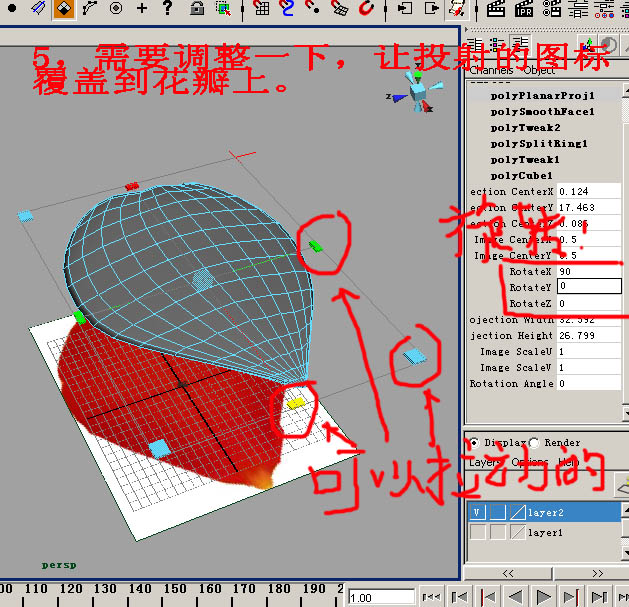
Task: Select polySmoothFace1 history node
Action: coord(542,112)
